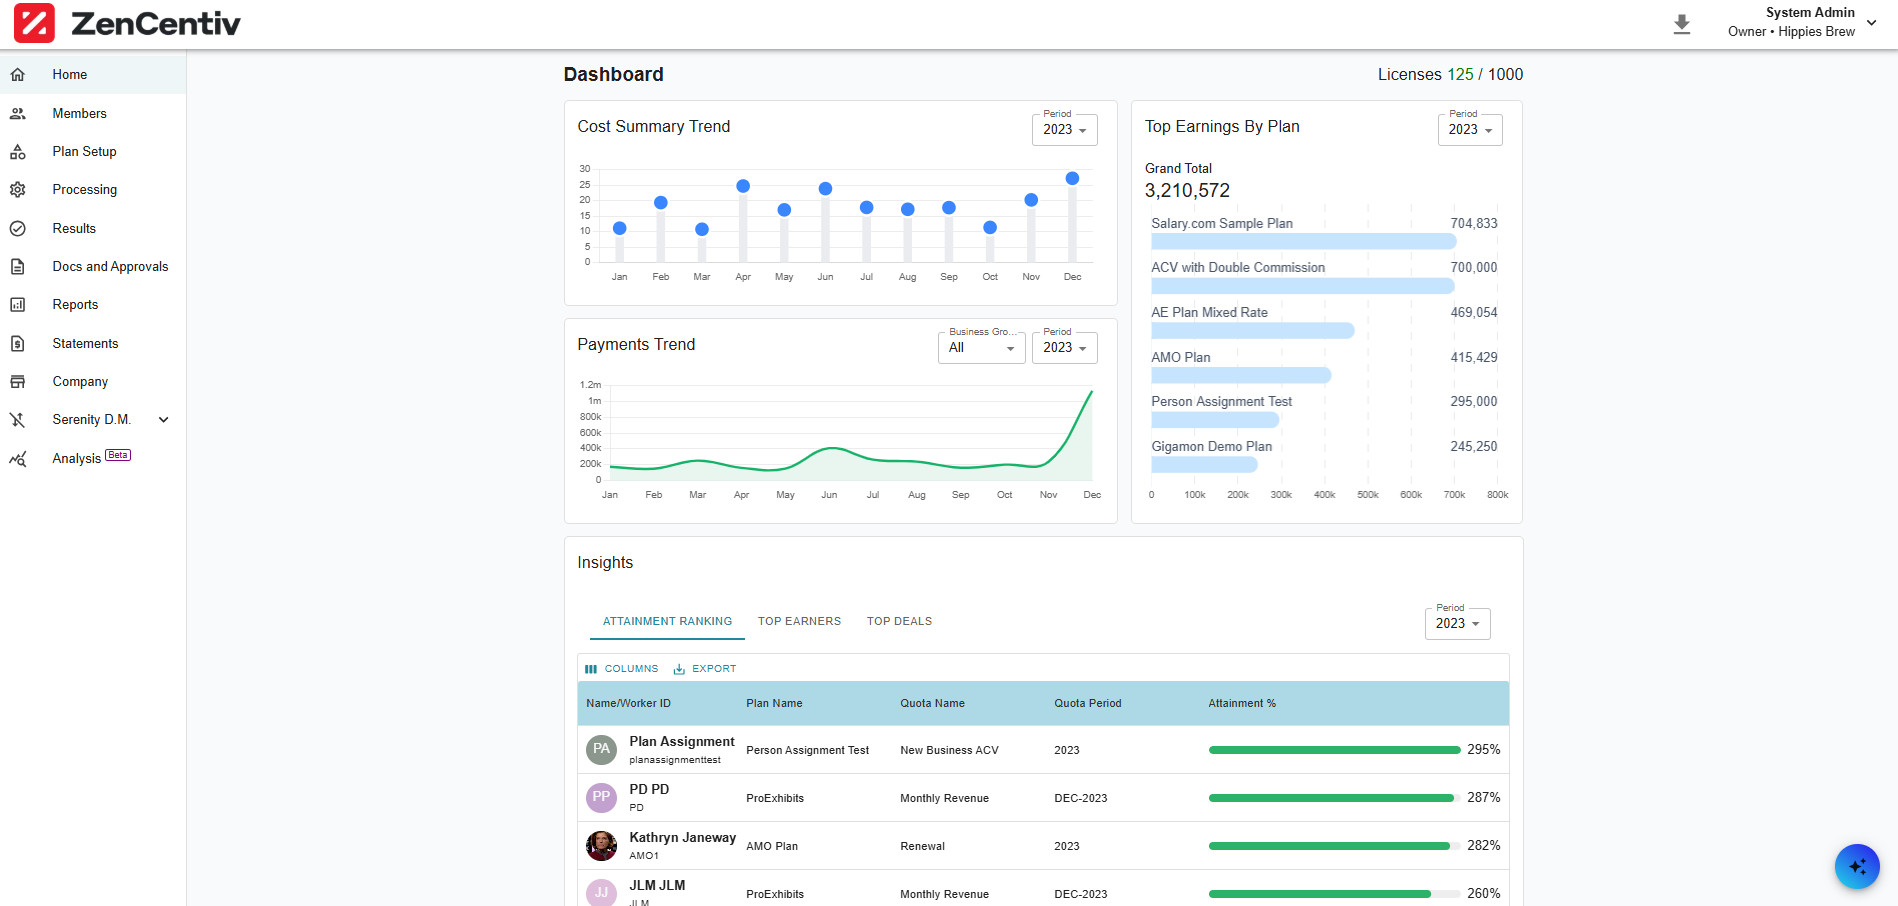Click the Company storefront icon
The height and width of the screenshot is (906, 1898).
(18, 382)
